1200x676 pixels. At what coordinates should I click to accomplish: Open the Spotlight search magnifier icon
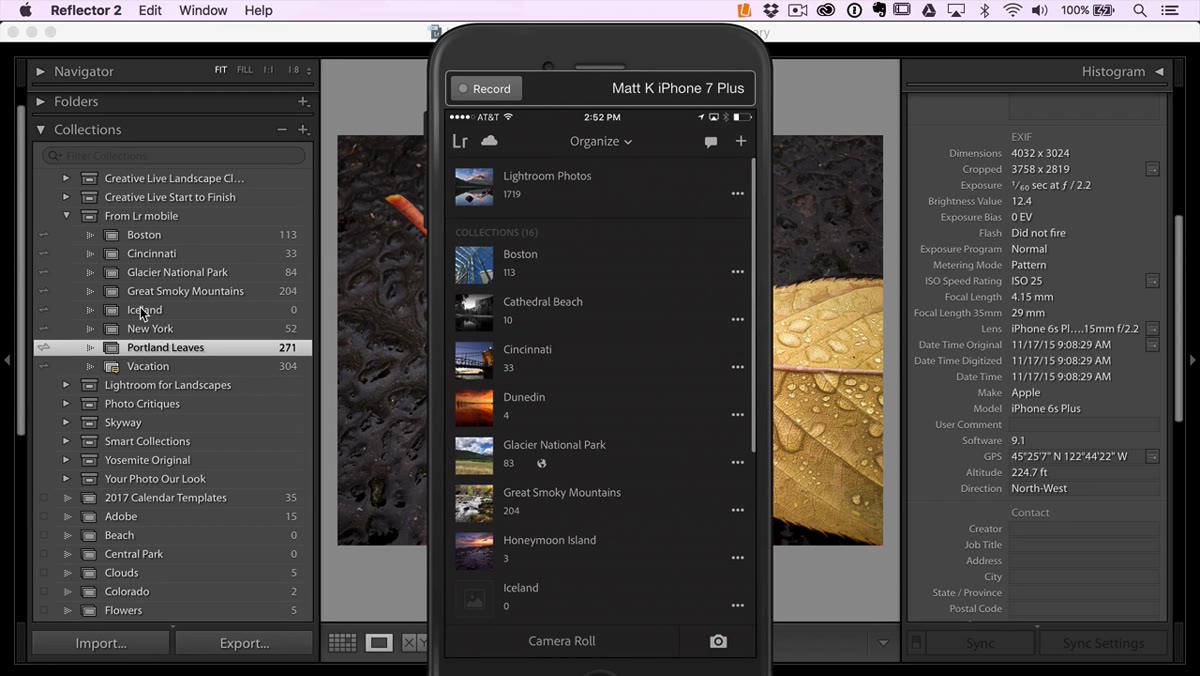tap(1140, 10)
